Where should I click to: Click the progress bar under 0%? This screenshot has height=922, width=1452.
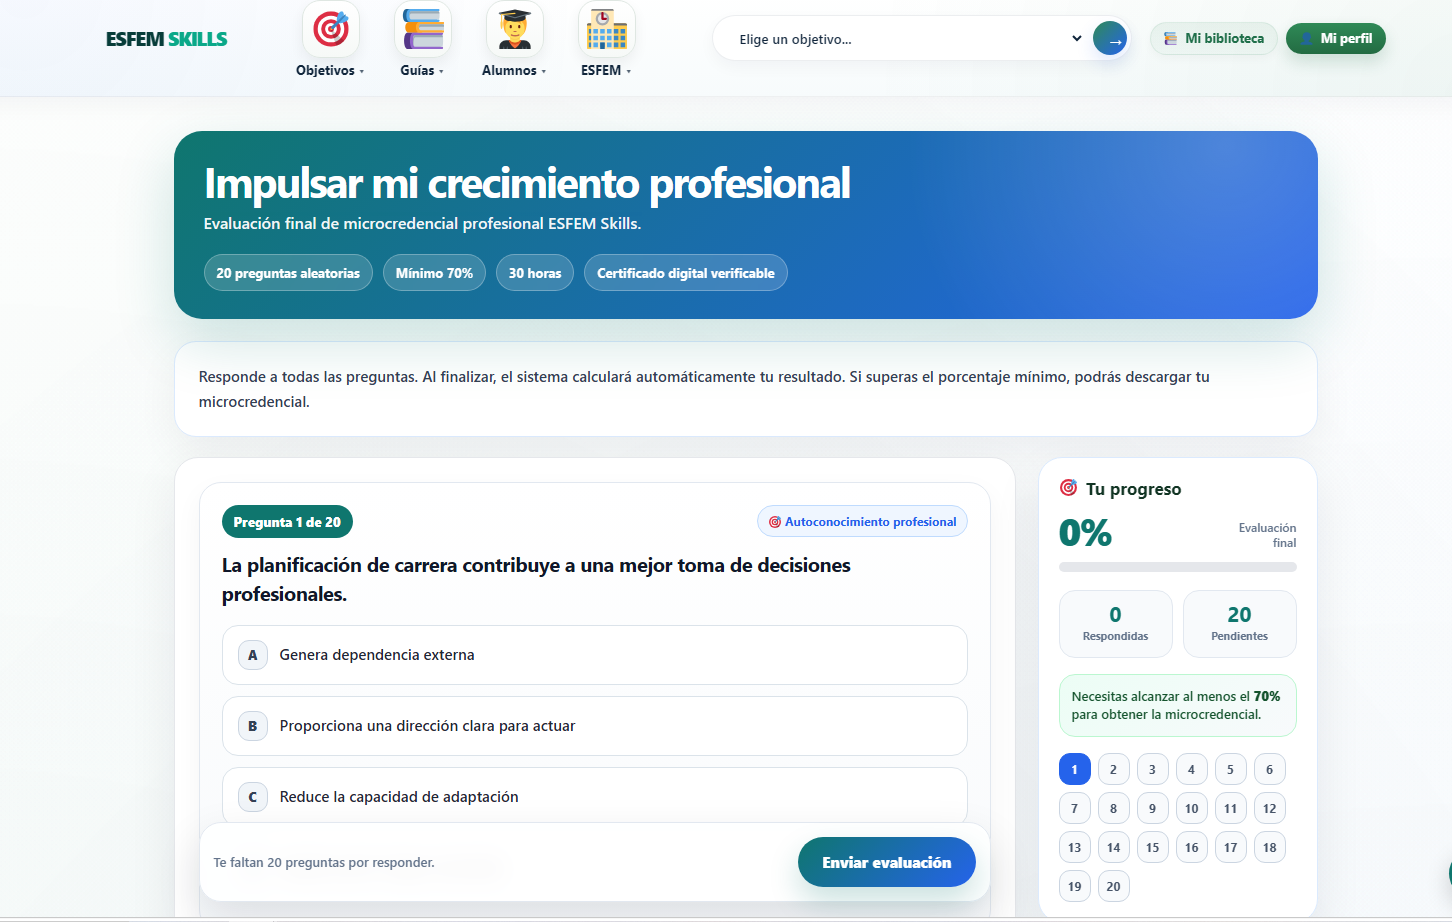pyautogui.click(x=1178, y=567)
